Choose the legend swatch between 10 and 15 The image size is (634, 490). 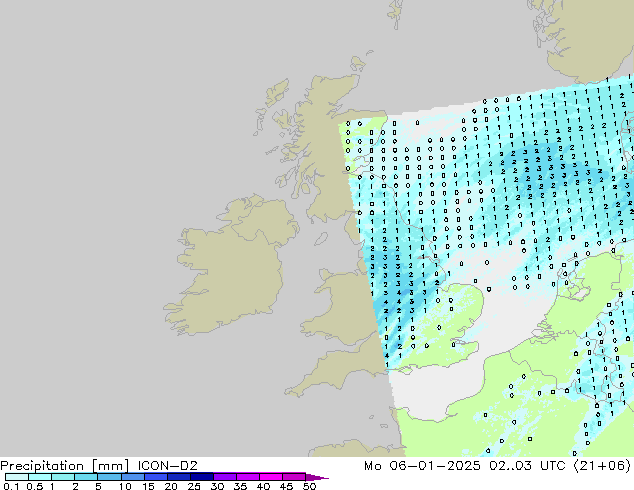coord(132,477)
